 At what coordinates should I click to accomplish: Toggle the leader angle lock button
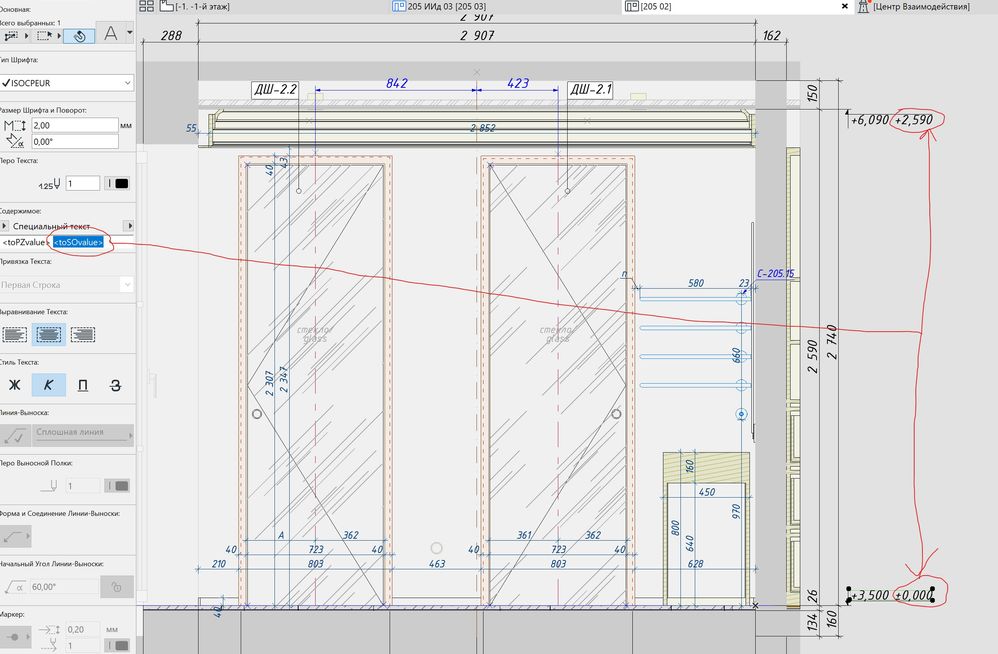pyautogui.click(x=116, y=587)
